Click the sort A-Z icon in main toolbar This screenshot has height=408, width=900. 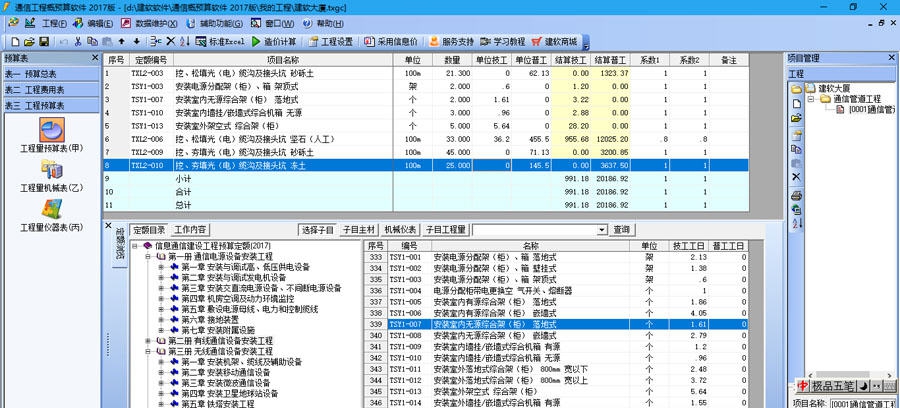pyautogui.click(x=185, y=41)
